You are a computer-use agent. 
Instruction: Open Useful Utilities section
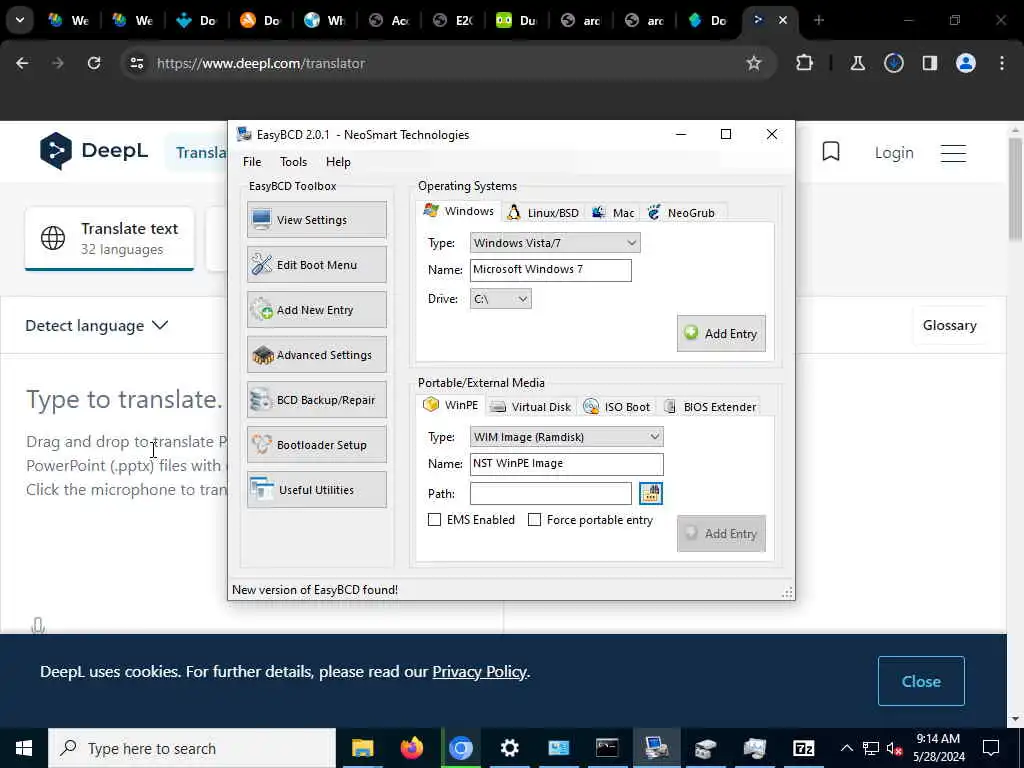[317, 490]
